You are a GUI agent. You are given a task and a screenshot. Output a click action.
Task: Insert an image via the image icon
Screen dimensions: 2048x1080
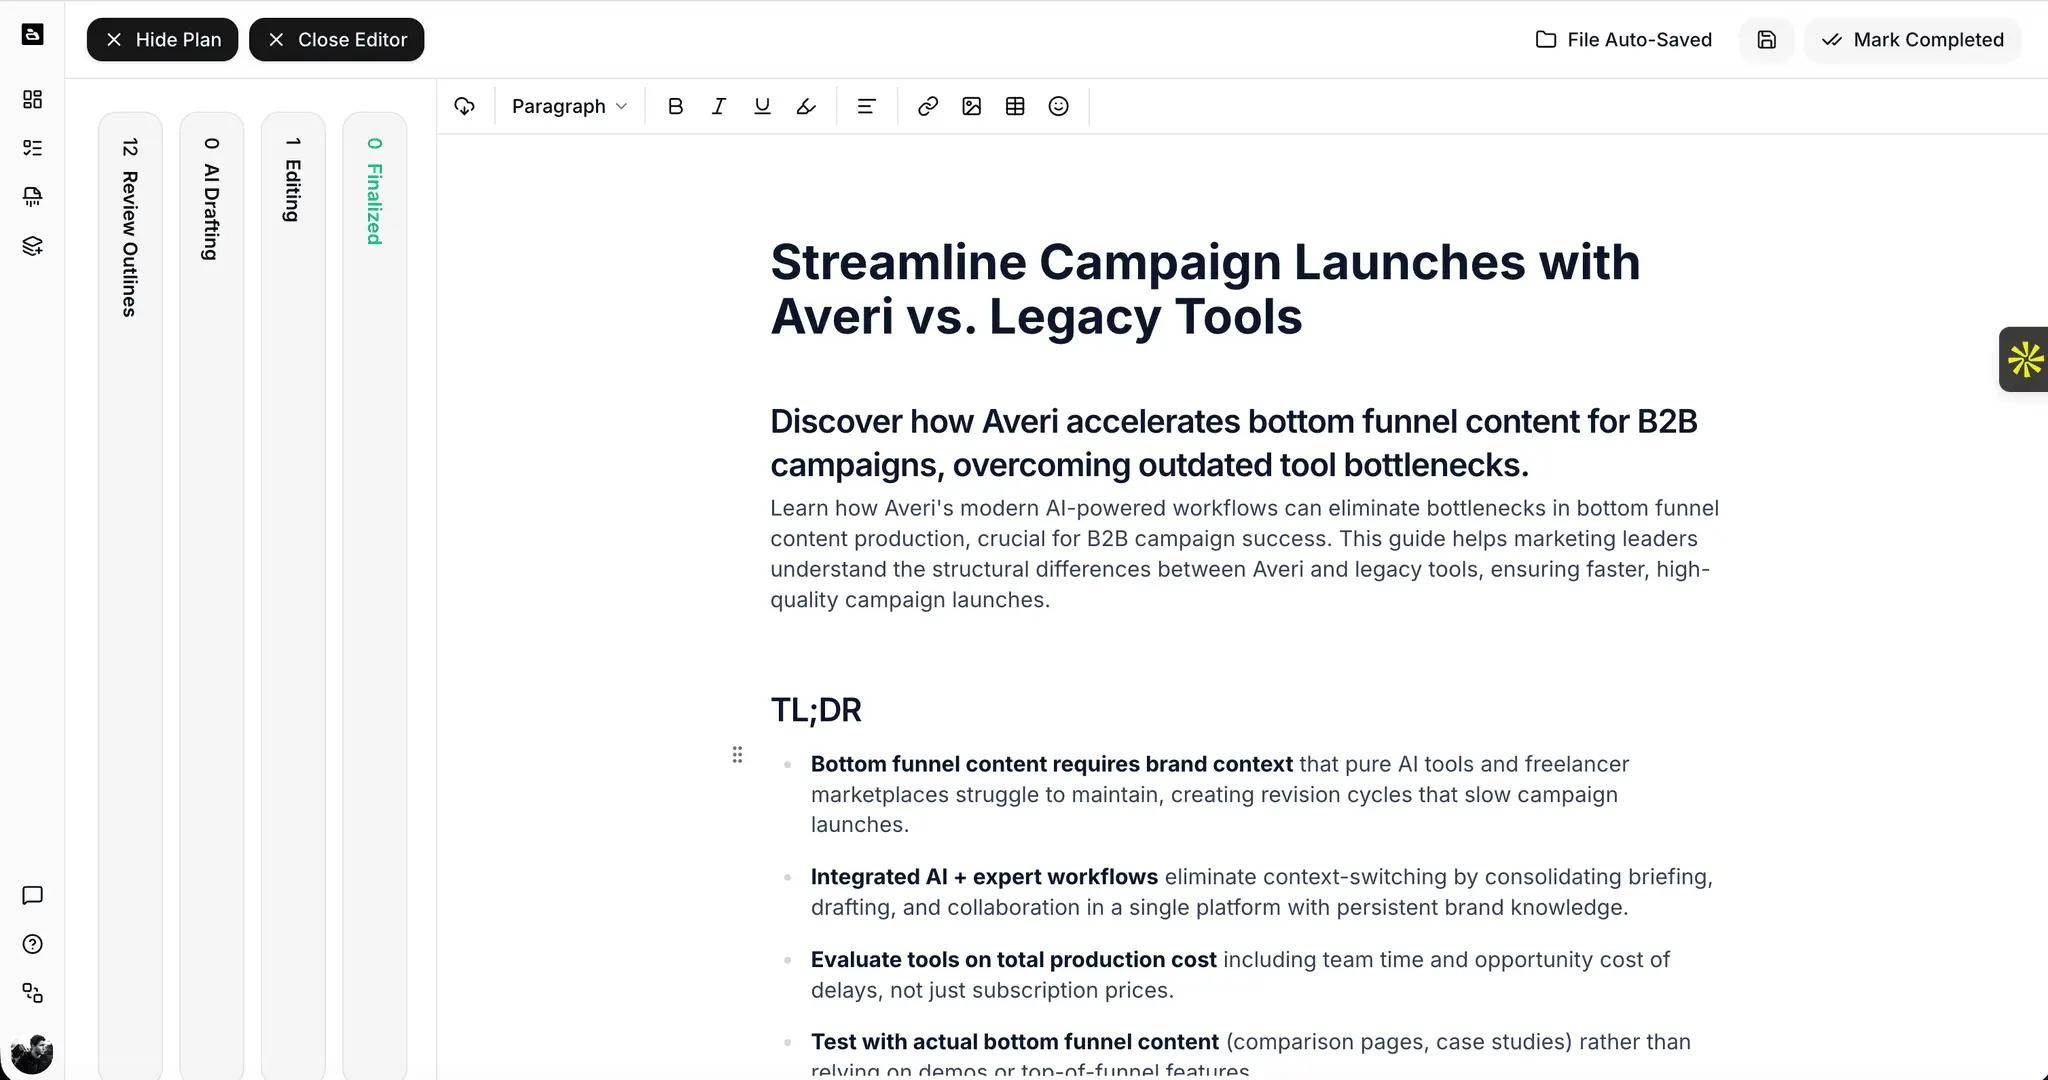point(971,106)
